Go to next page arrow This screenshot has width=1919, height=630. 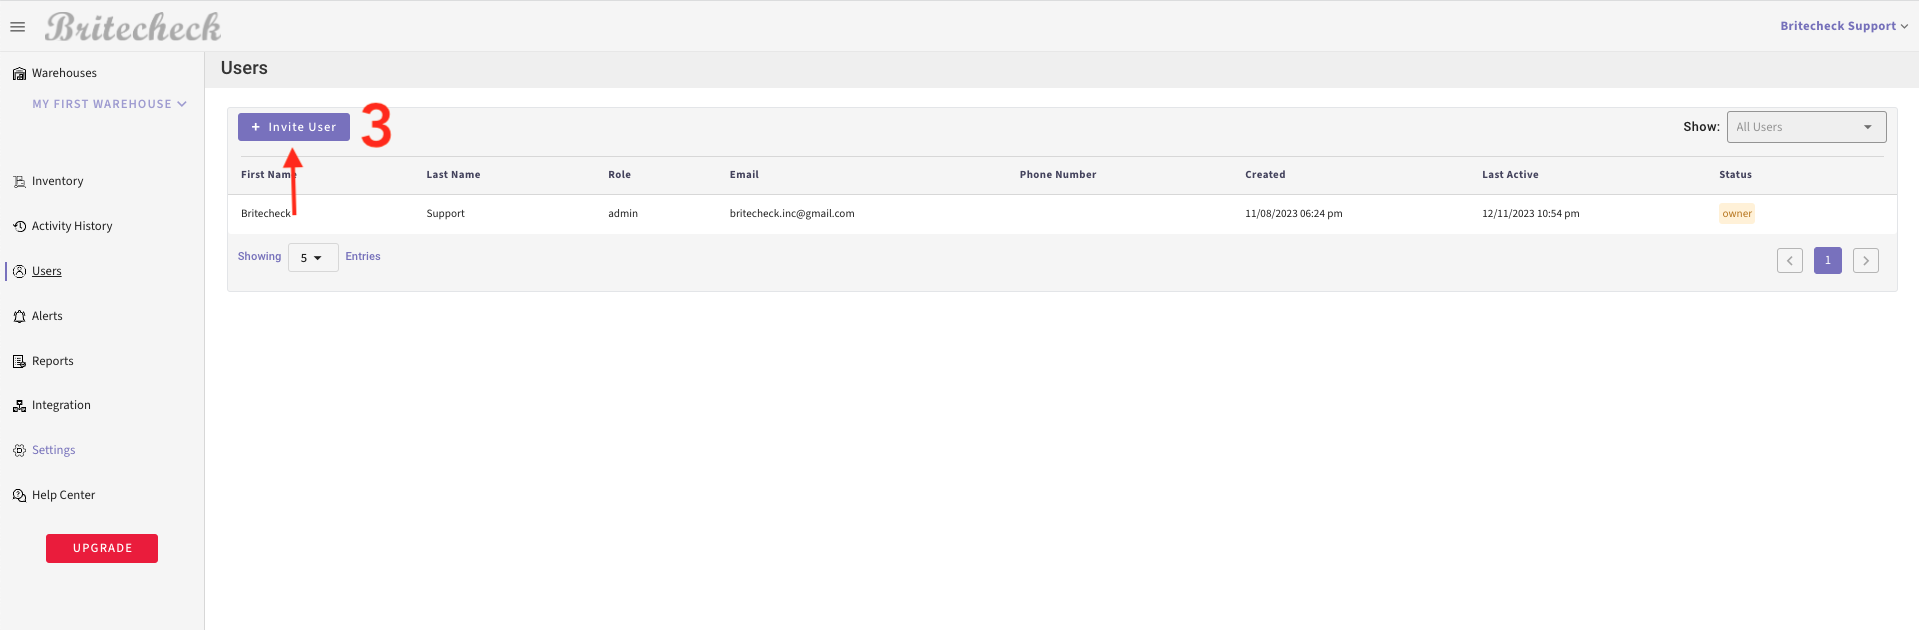(x=1866, y=261)
